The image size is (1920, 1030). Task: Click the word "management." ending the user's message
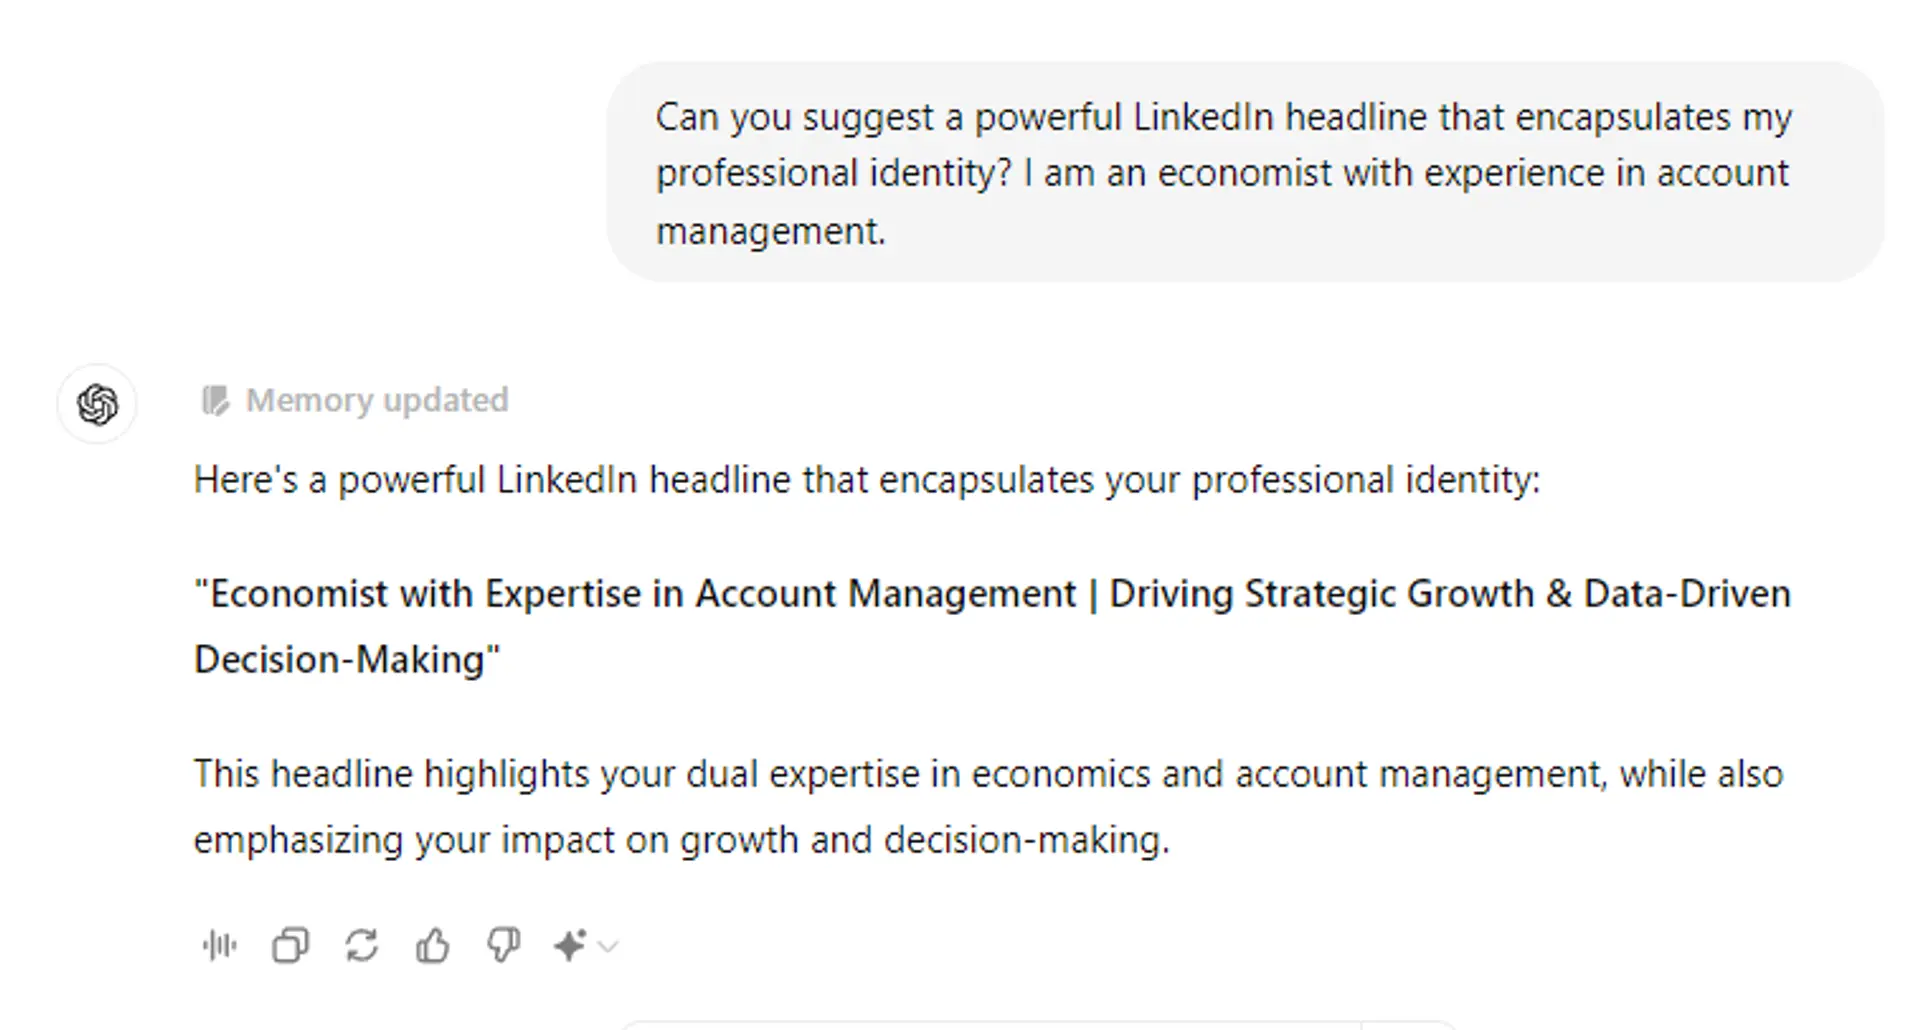pyautogui.click(x=771, y=231)
